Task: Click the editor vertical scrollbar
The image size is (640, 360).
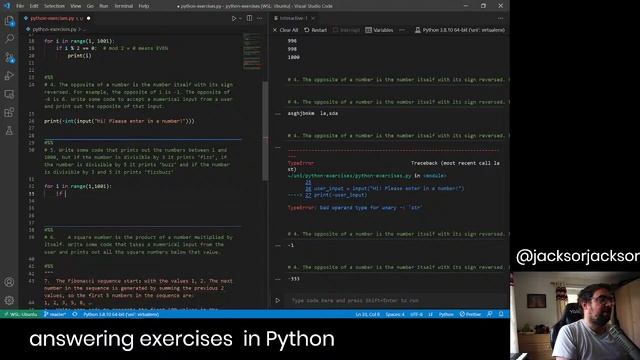Action: [x=265, y=131]
